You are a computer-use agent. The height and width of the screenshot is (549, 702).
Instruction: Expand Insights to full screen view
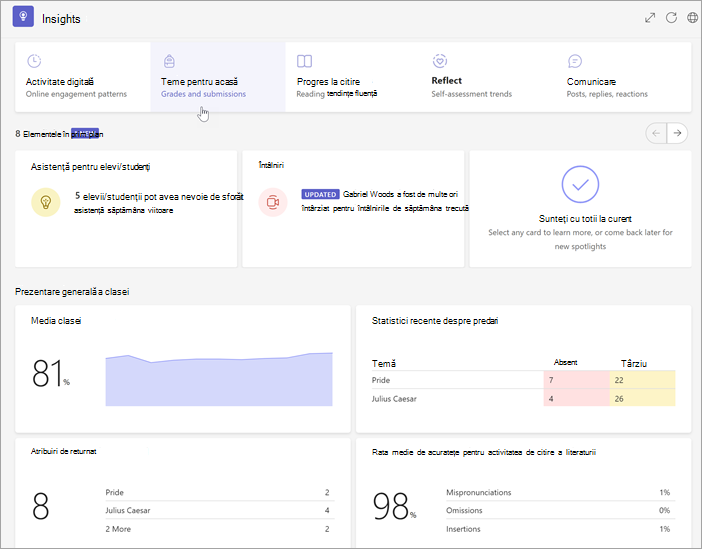pos(650,18)
